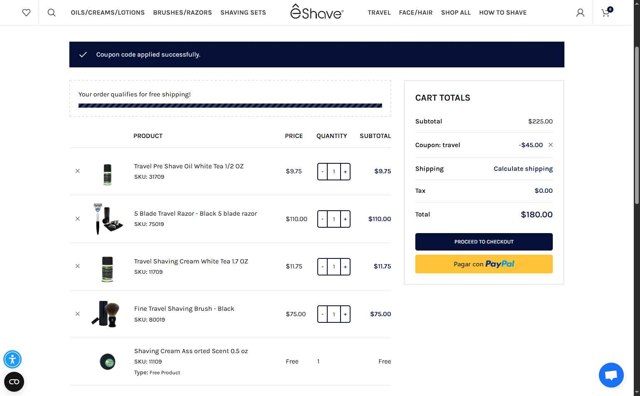
Task: Open the shopping cart icon
Action: (607, 12)
